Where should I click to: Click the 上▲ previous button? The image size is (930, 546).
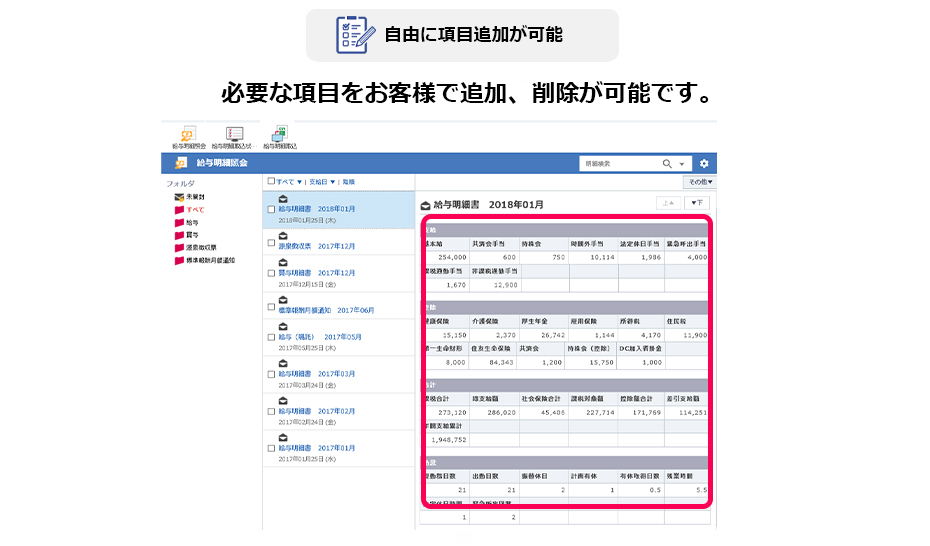pyautogui.click(x=668, y=203)
